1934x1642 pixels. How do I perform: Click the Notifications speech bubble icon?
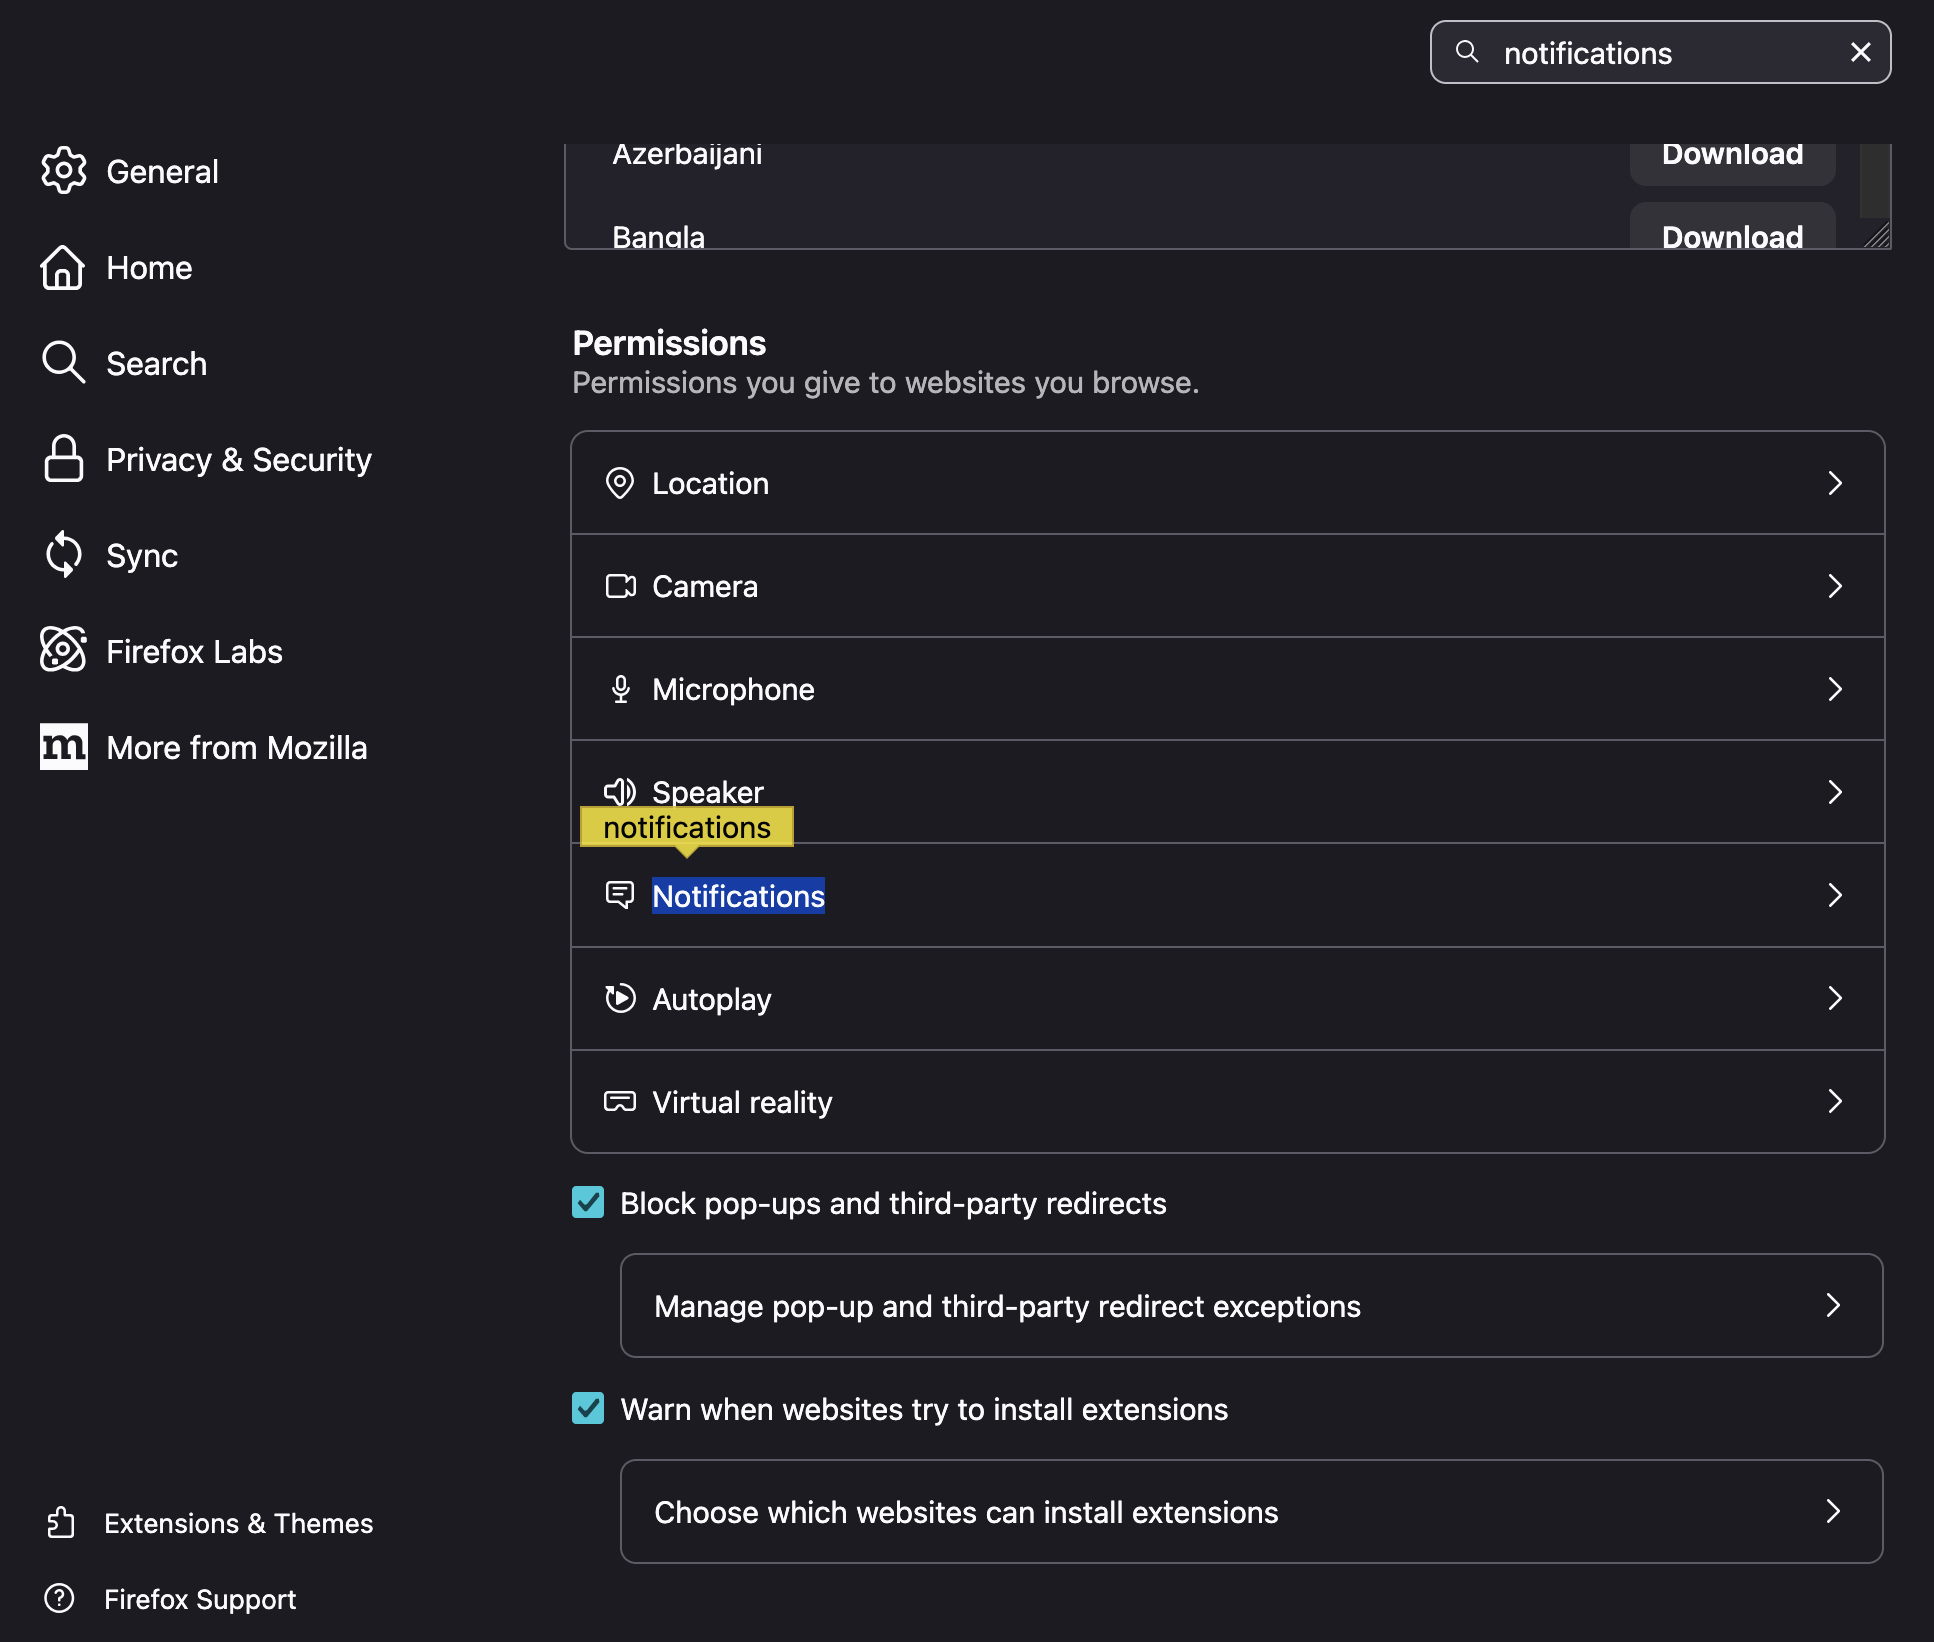click(x=620, y=895)
